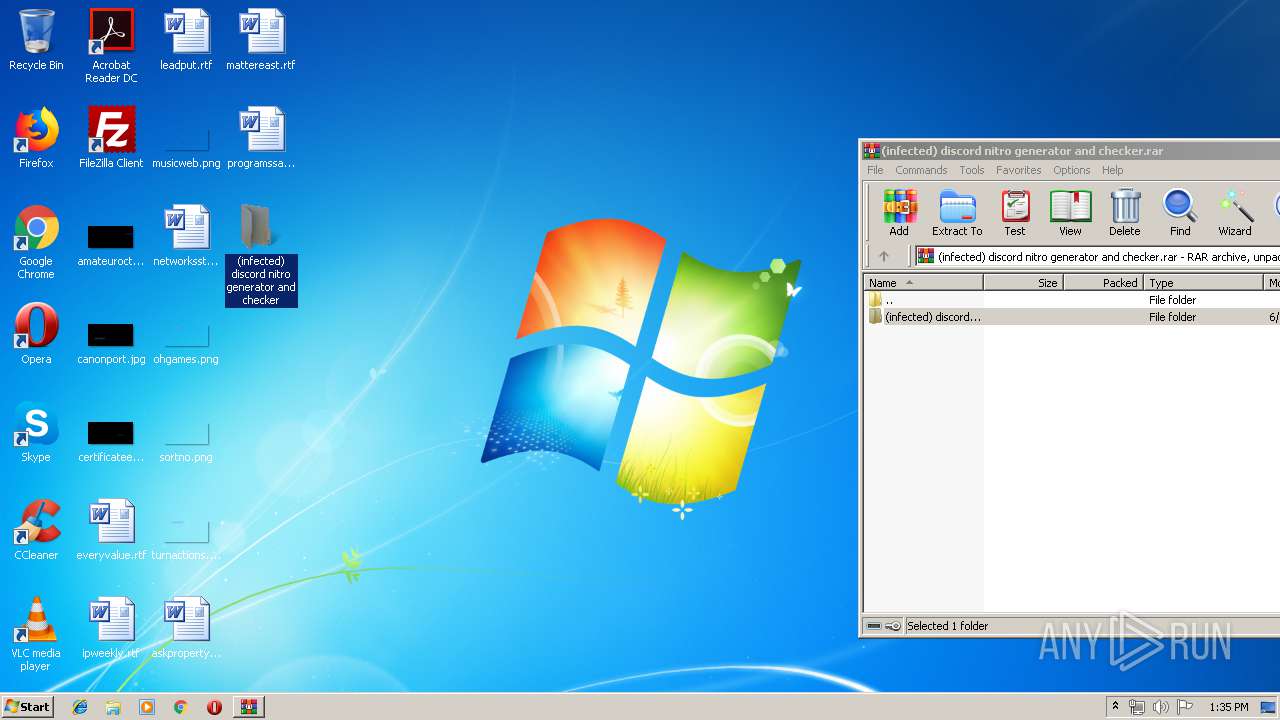
Task: Select the Opera desktop shortcut
Action: [x=36, y=334]
